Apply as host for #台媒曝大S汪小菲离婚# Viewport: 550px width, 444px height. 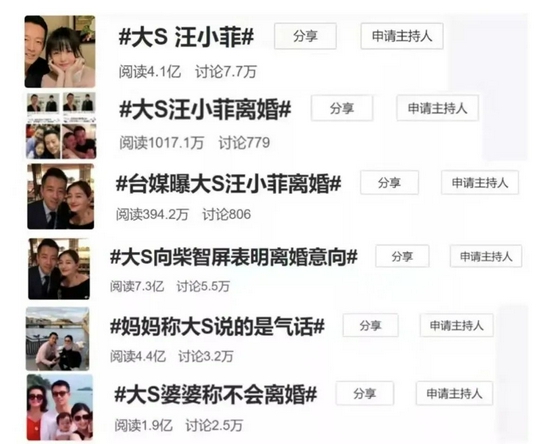coord(480,183)
